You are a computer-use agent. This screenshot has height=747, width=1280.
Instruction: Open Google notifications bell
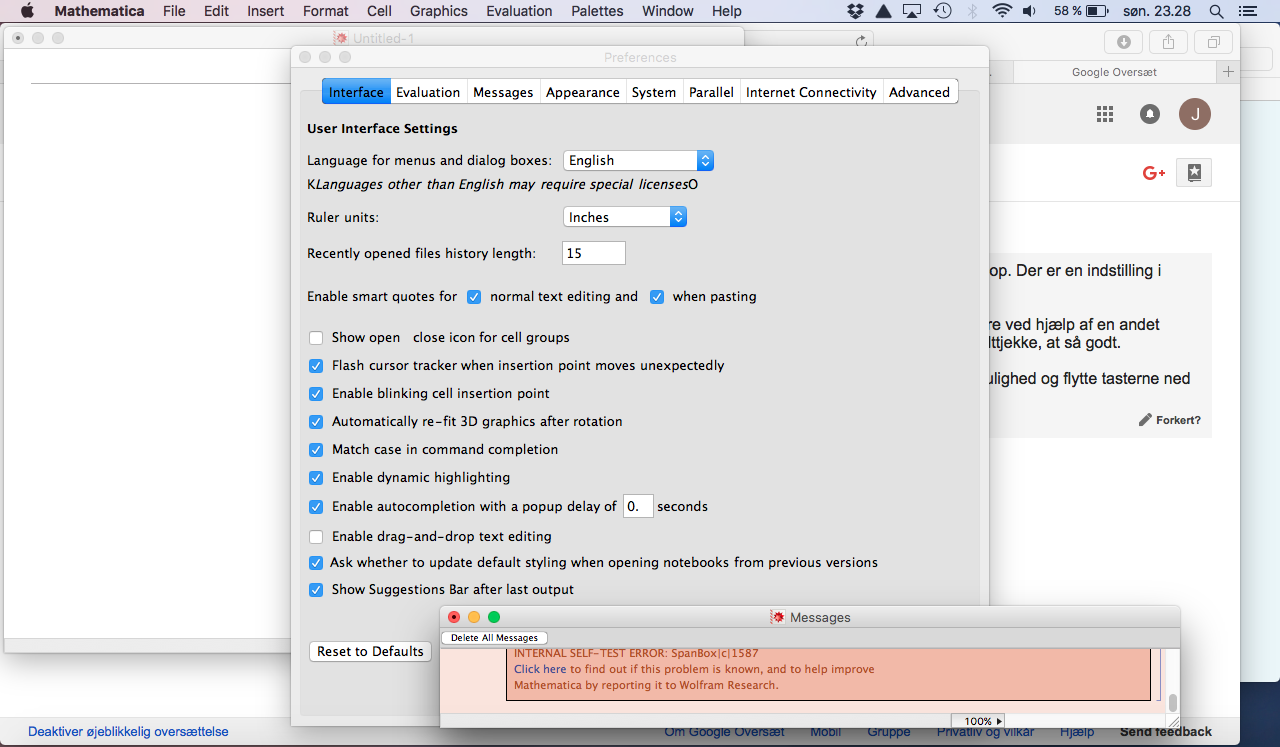pyautogui.click(x=1150, y=114)
